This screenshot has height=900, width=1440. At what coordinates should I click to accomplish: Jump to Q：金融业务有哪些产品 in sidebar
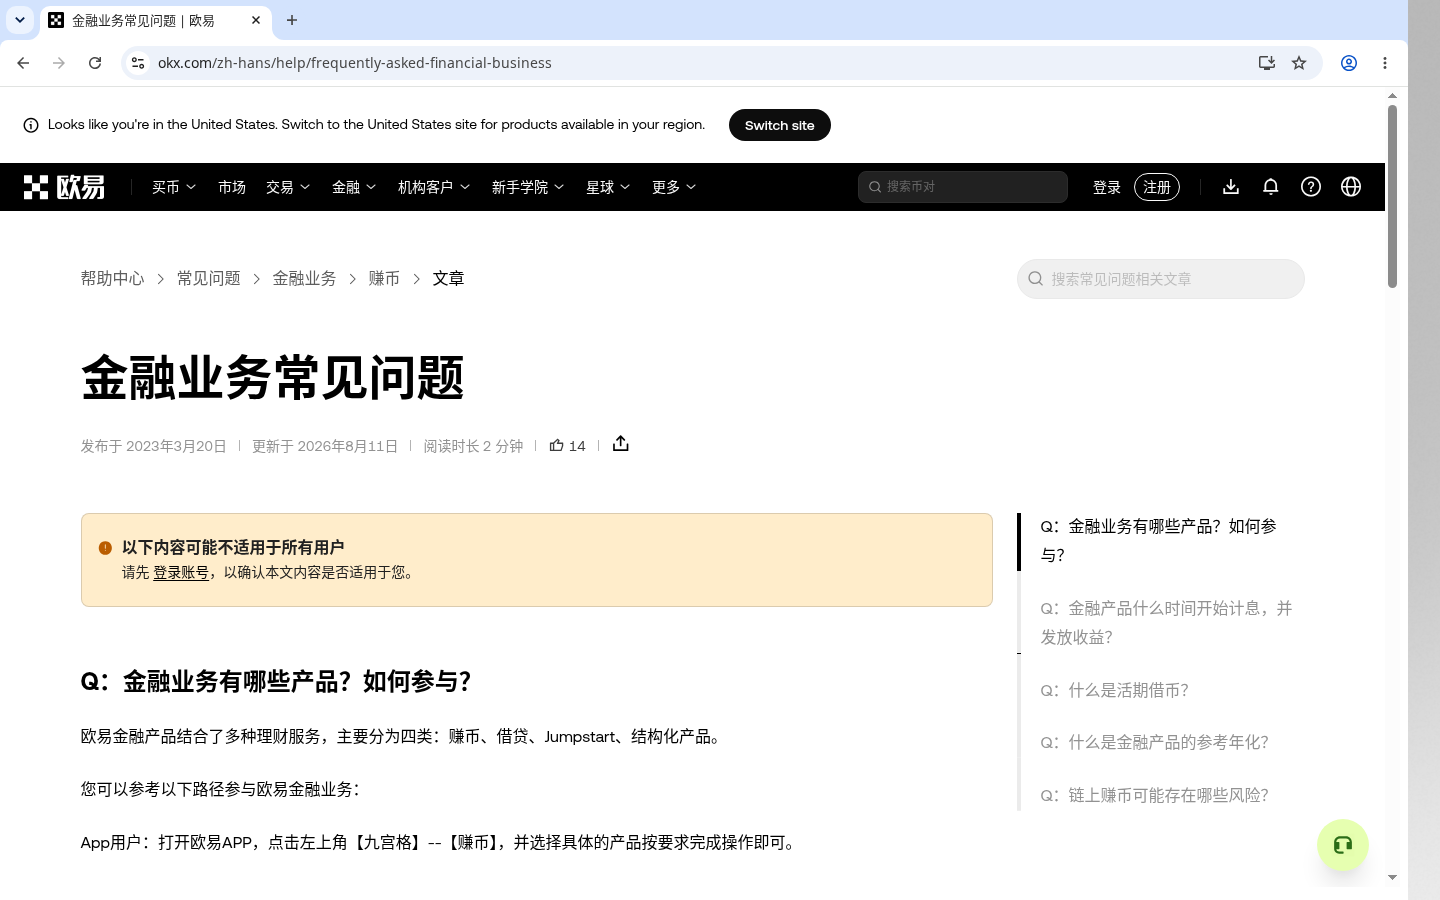tap(1159, 541)
